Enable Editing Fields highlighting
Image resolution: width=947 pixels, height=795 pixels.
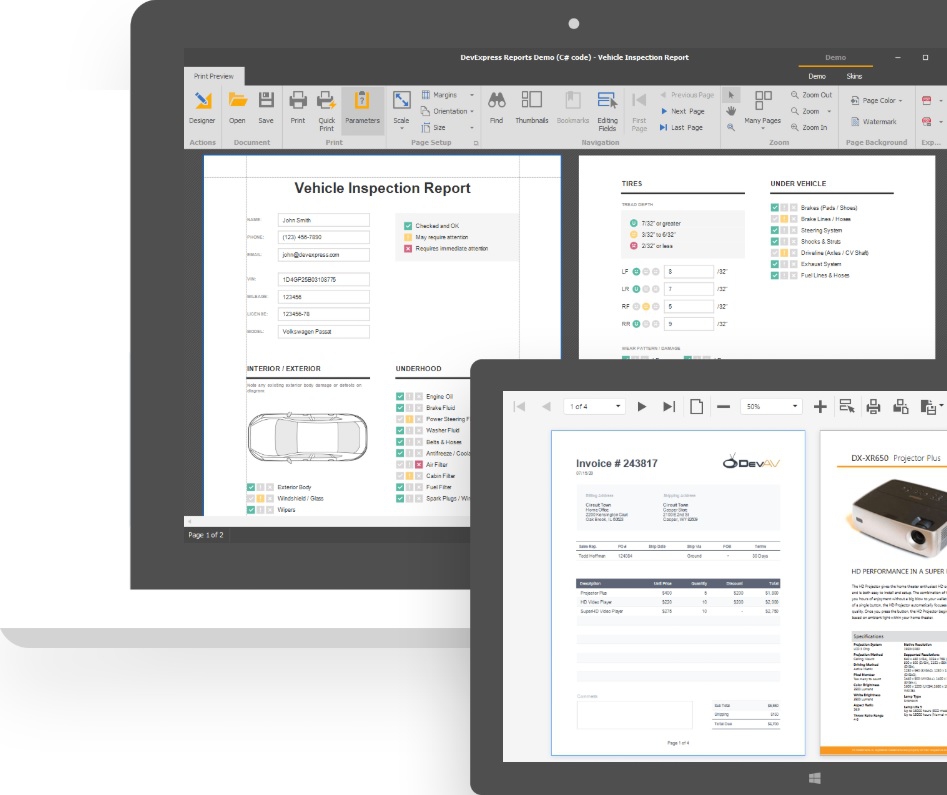pos(608,111)
